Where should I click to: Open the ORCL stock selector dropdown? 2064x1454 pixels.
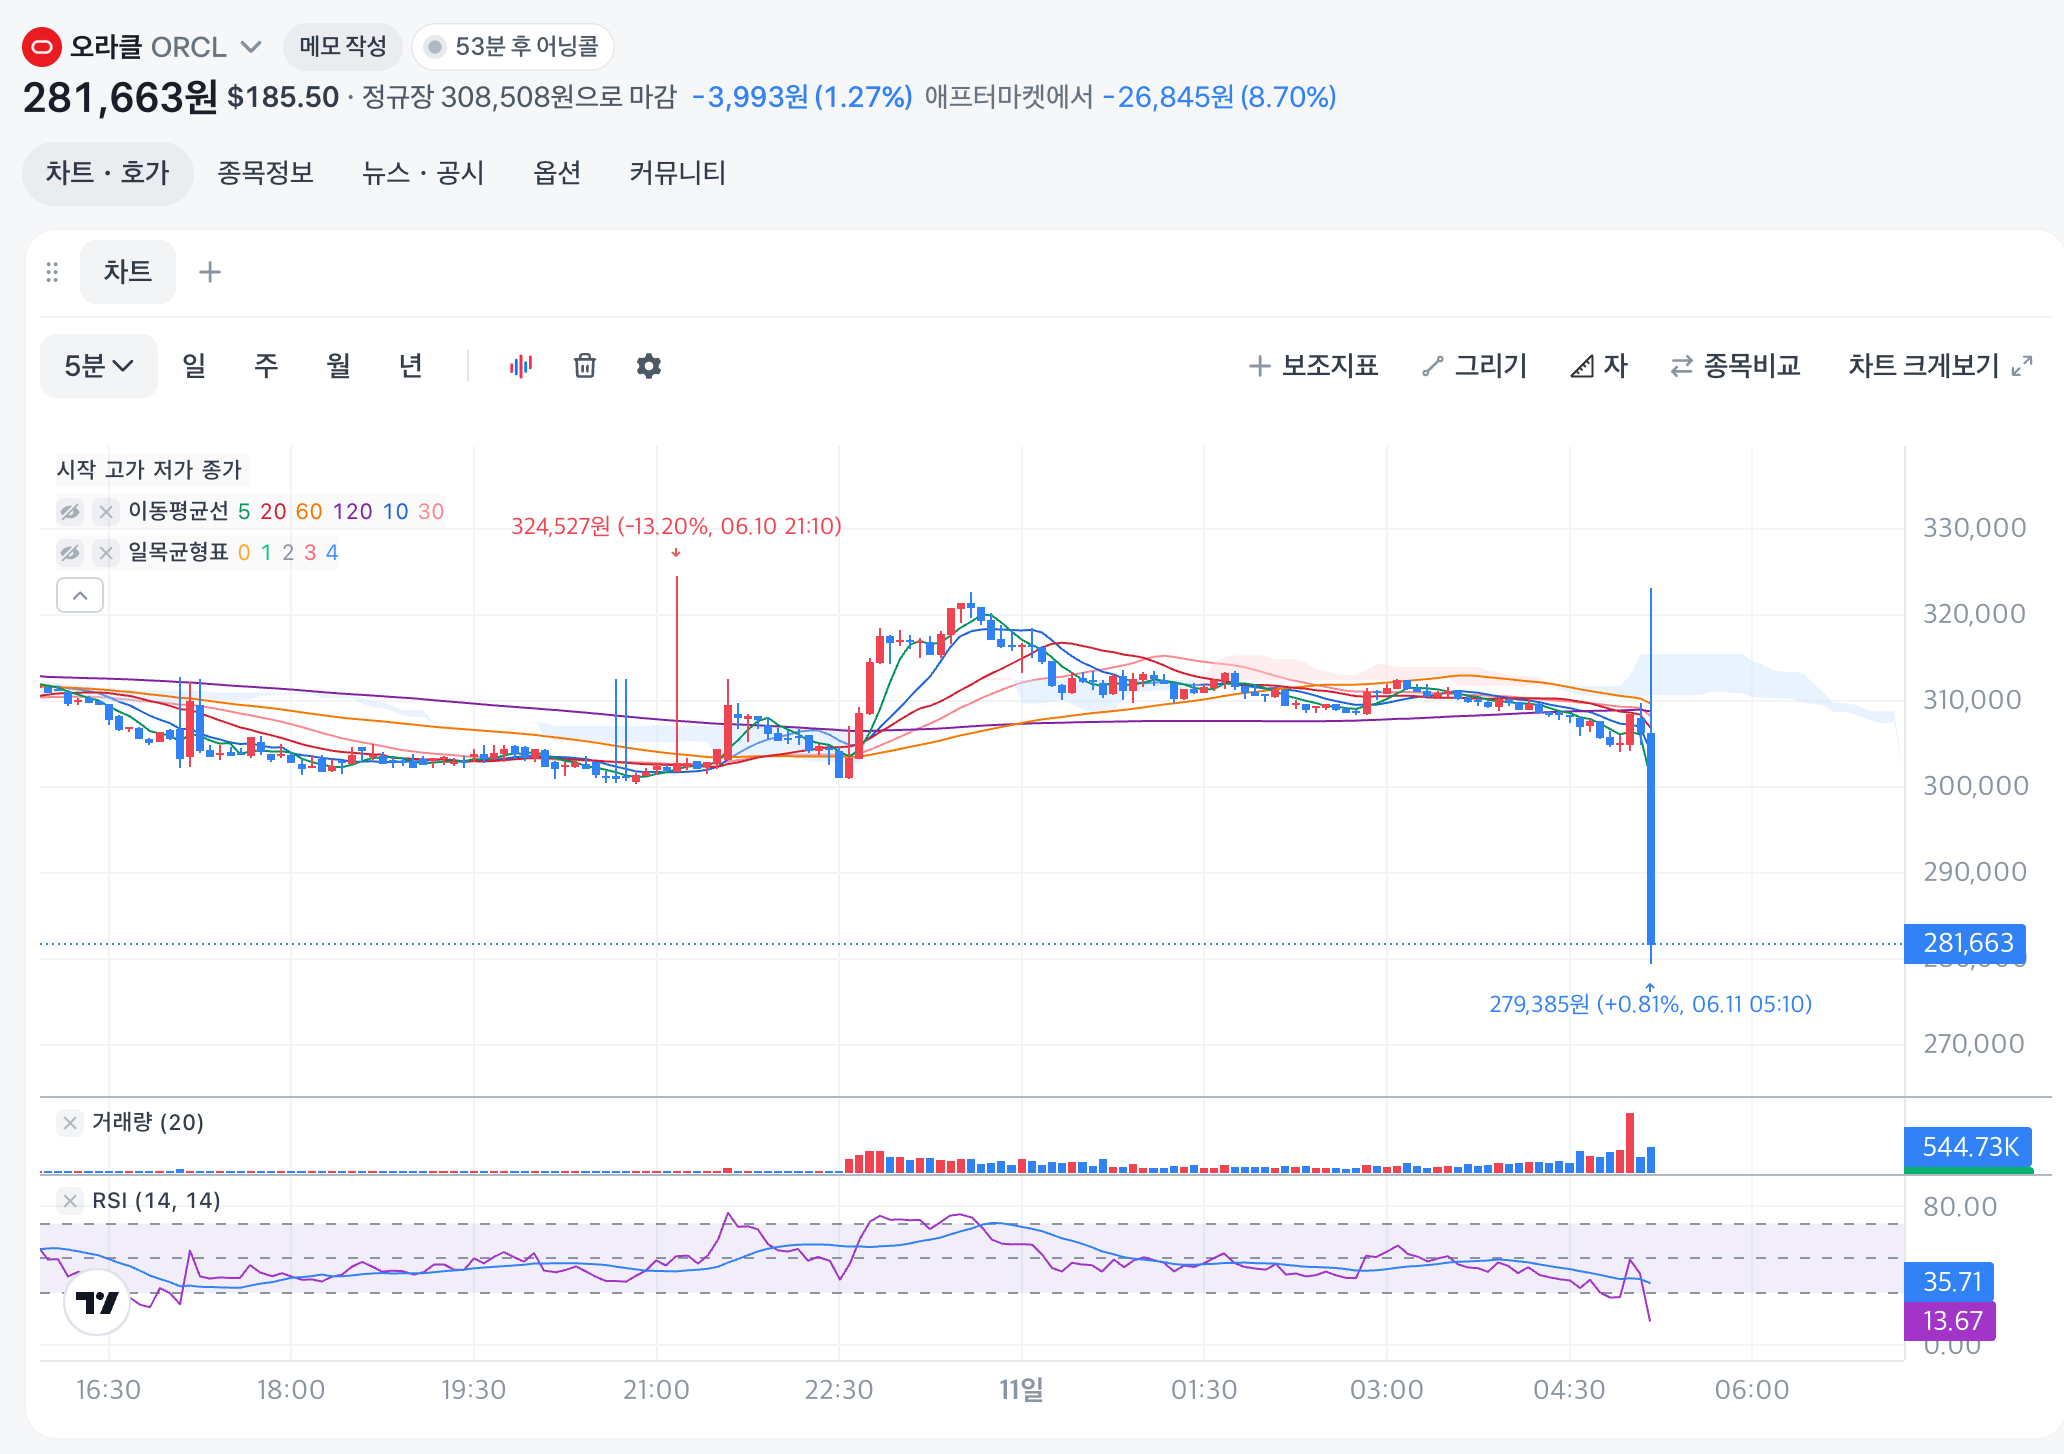tap(252, 47)
